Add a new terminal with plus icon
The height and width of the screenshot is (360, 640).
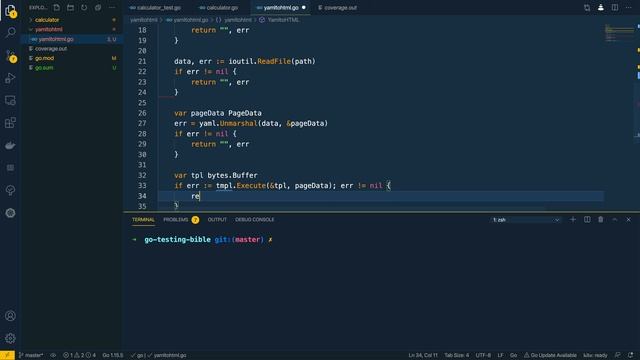click(573, 220)
